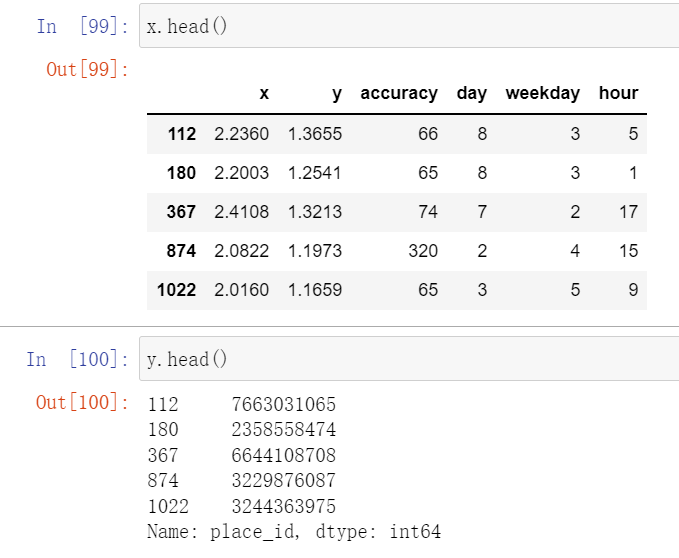
Task: Click accuracy value 320 in row 874
Action: tap(423, 251)
